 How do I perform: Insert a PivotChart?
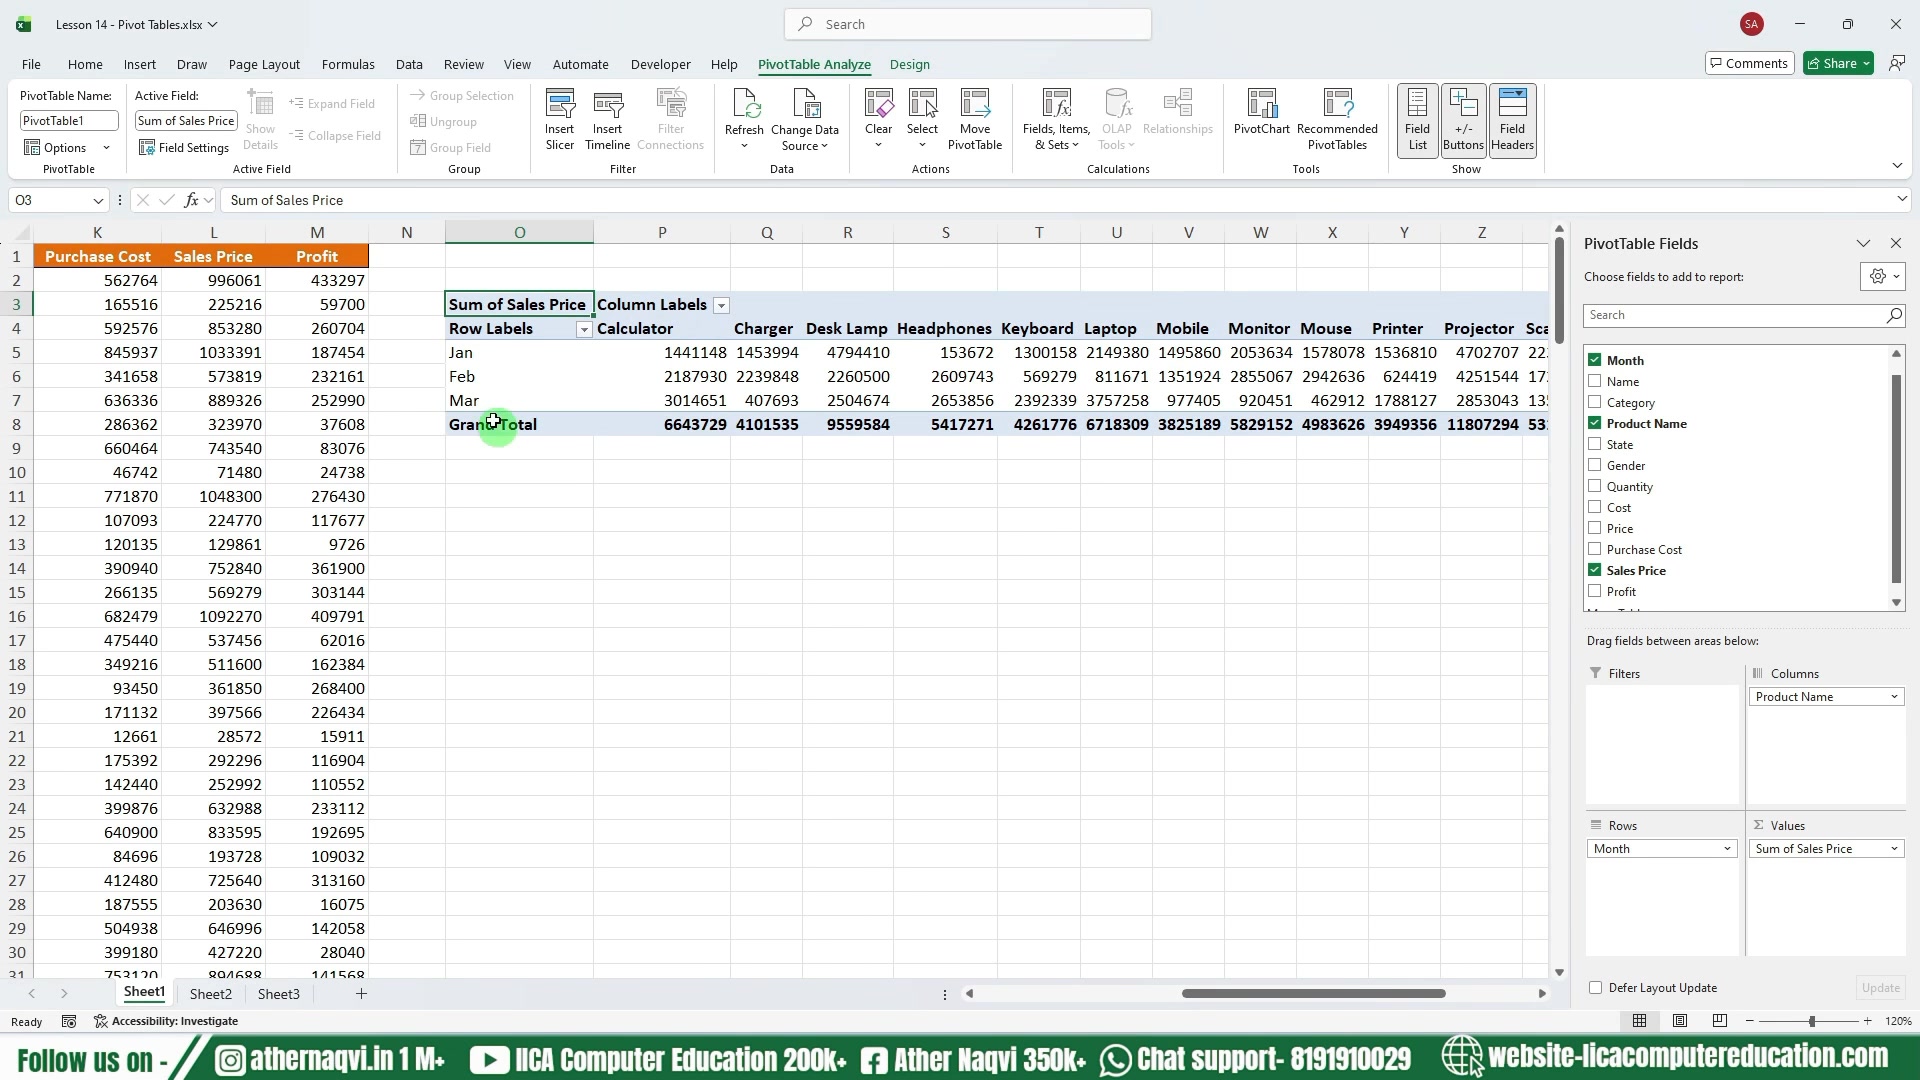[x=1262, y=112]
